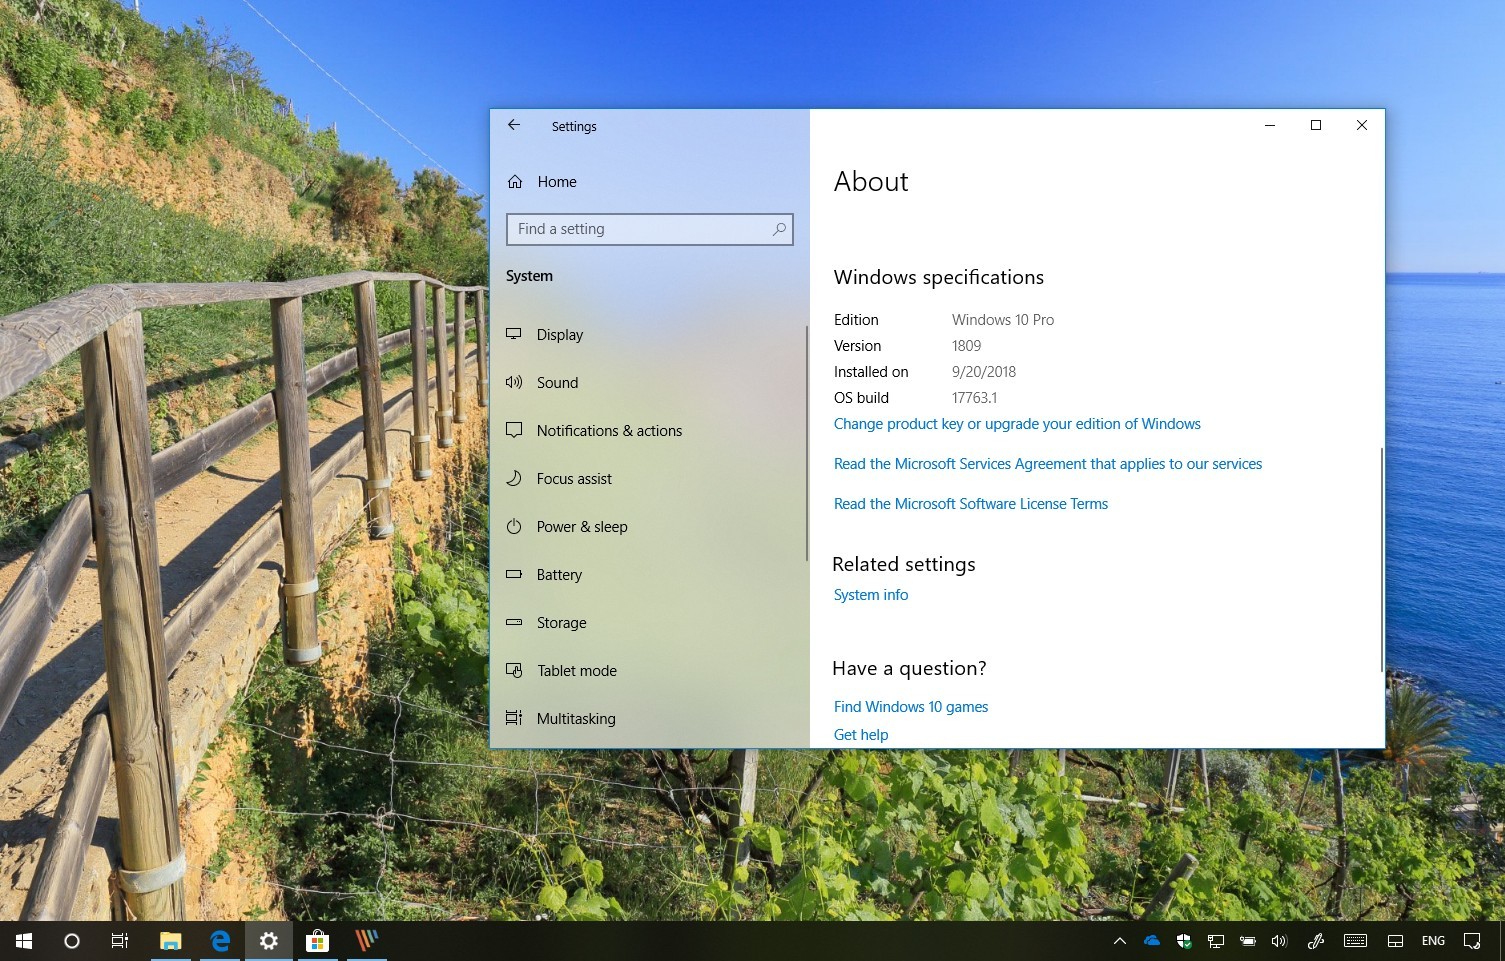Click the Settings gear on taskbar
Viewport: 1505px width, 961px height.
[269, 941]
